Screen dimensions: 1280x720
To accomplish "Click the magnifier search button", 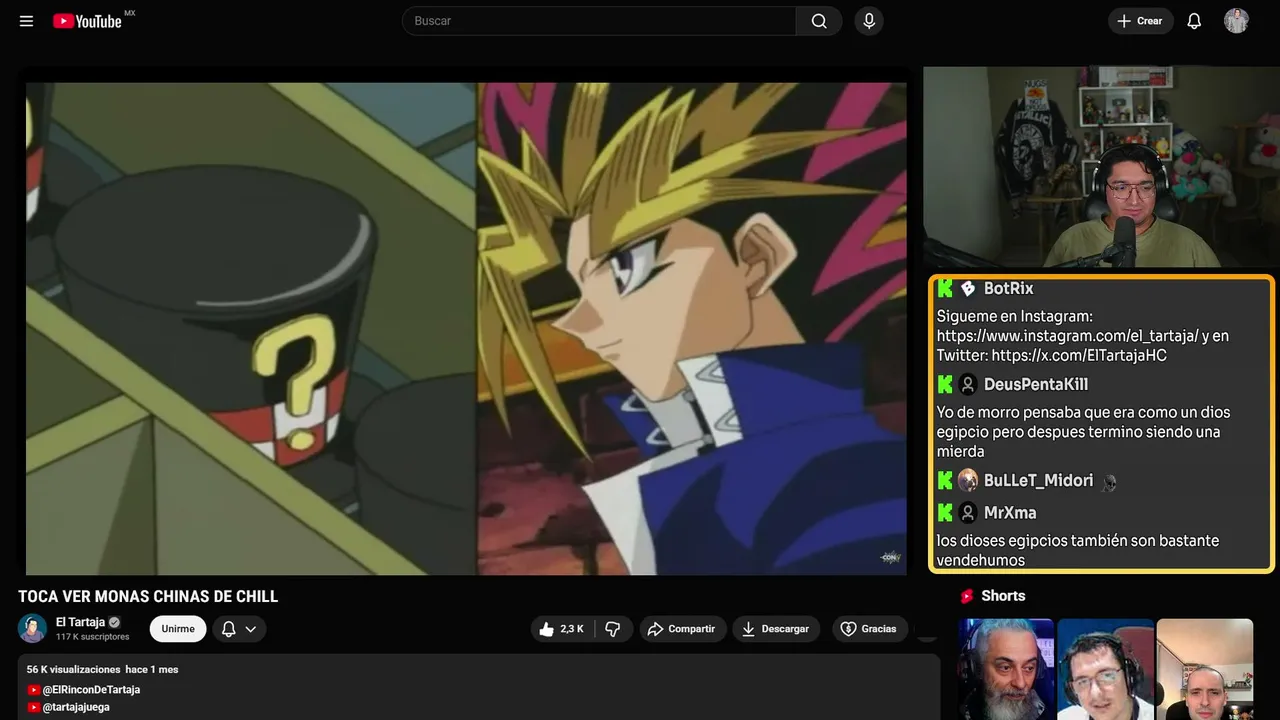I will 819,21.
